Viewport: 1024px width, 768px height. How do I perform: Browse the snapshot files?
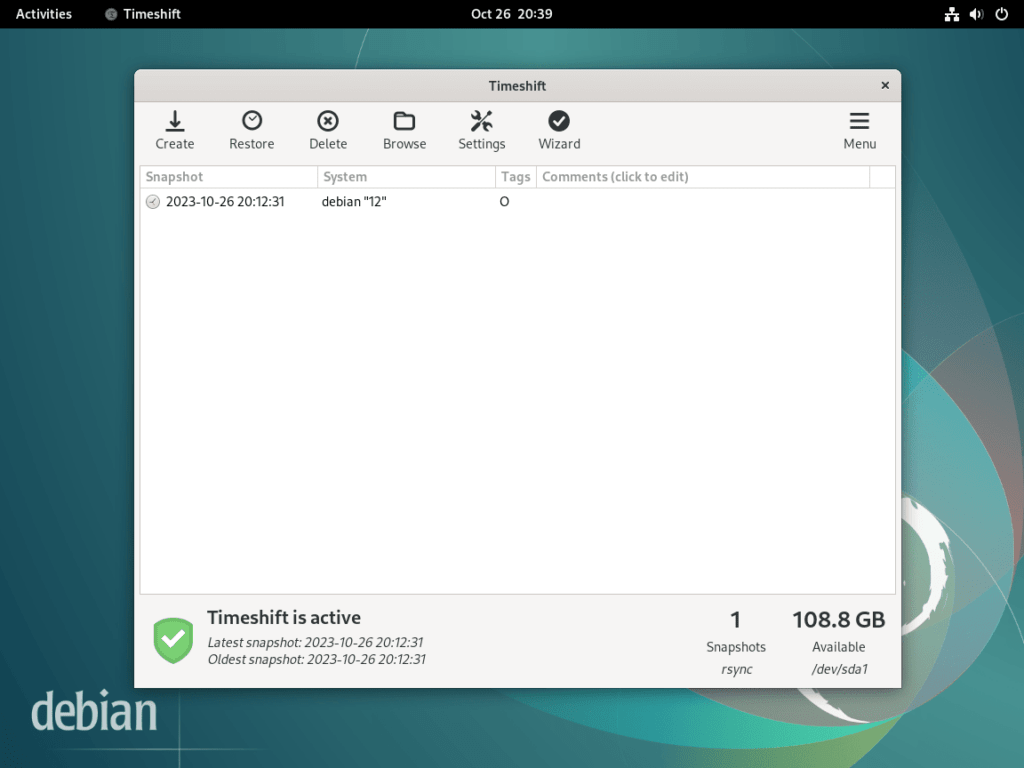pyautogui.click(x=404, y=130)
